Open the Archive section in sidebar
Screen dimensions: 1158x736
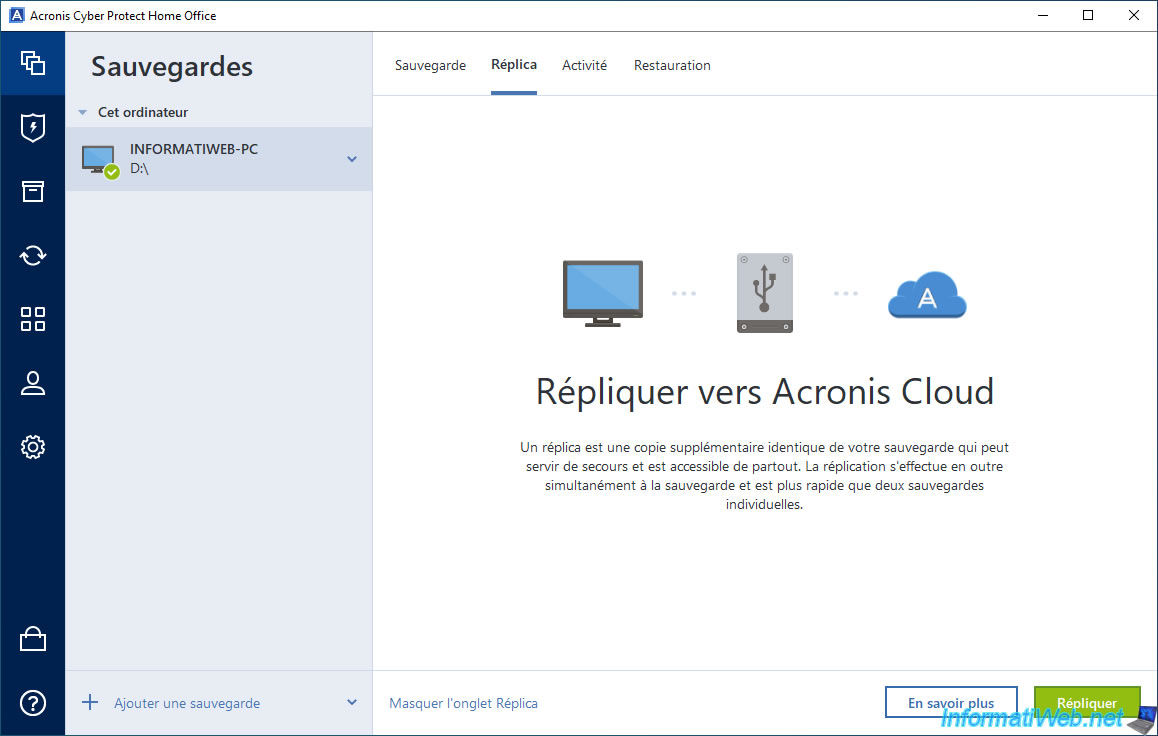point(32,191)
